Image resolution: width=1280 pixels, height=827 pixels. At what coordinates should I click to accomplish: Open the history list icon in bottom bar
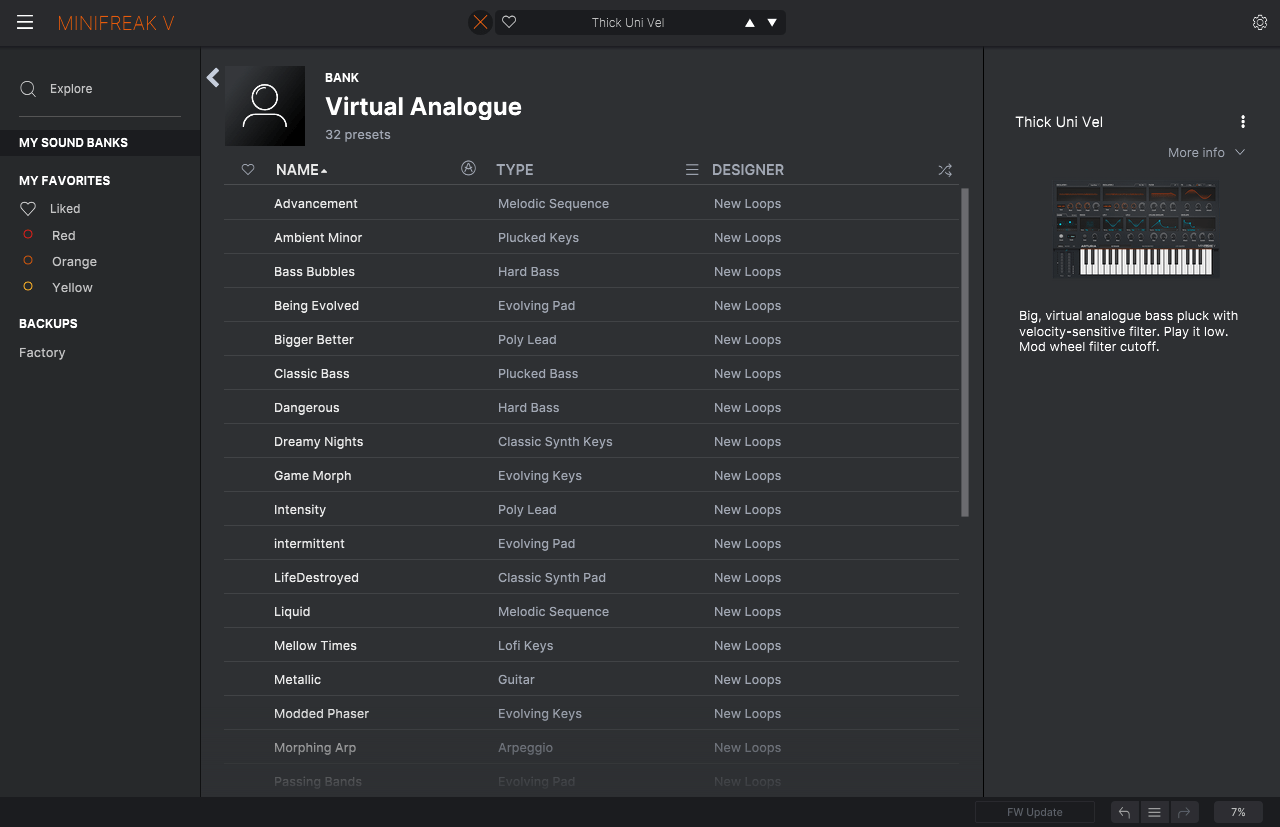(x=1154, y=812)
